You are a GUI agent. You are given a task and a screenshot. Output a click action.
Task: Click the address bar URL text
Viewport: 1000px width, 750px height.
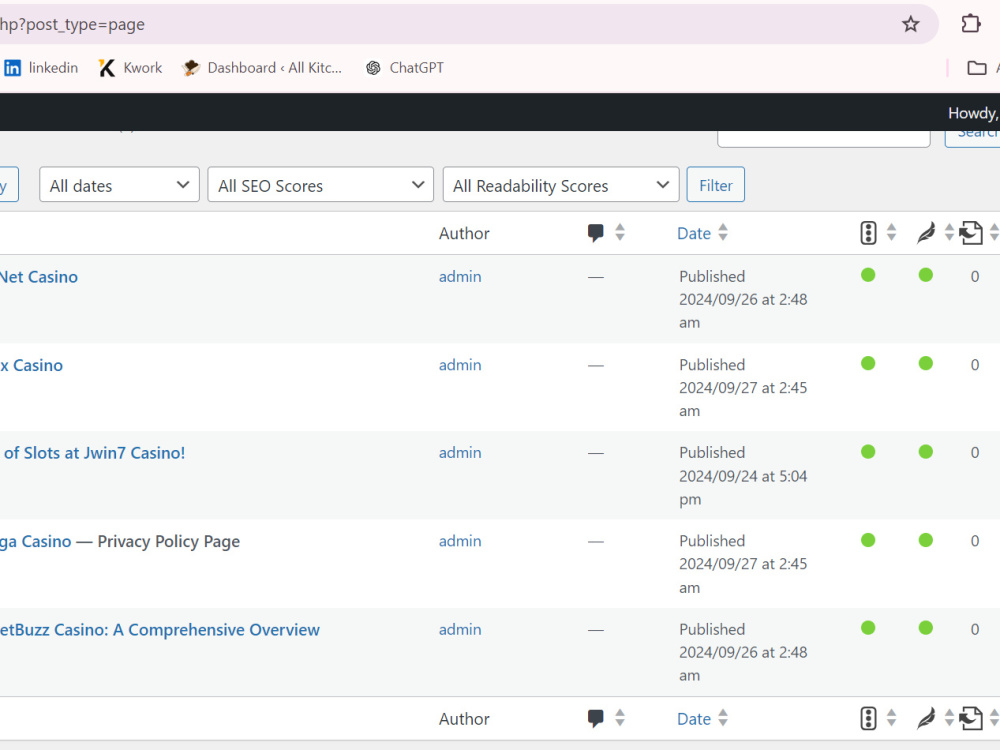72,24
